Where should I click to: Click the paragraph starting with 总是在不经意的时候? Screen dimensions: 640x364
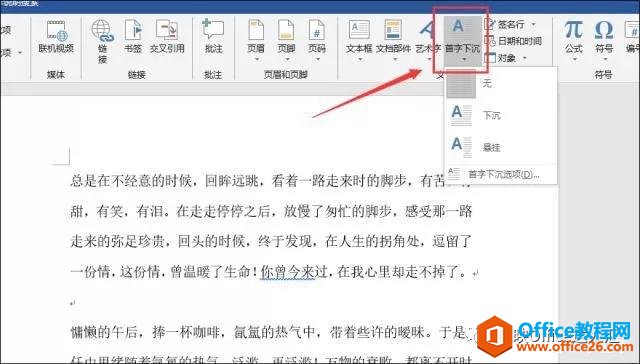pos(271,226)
